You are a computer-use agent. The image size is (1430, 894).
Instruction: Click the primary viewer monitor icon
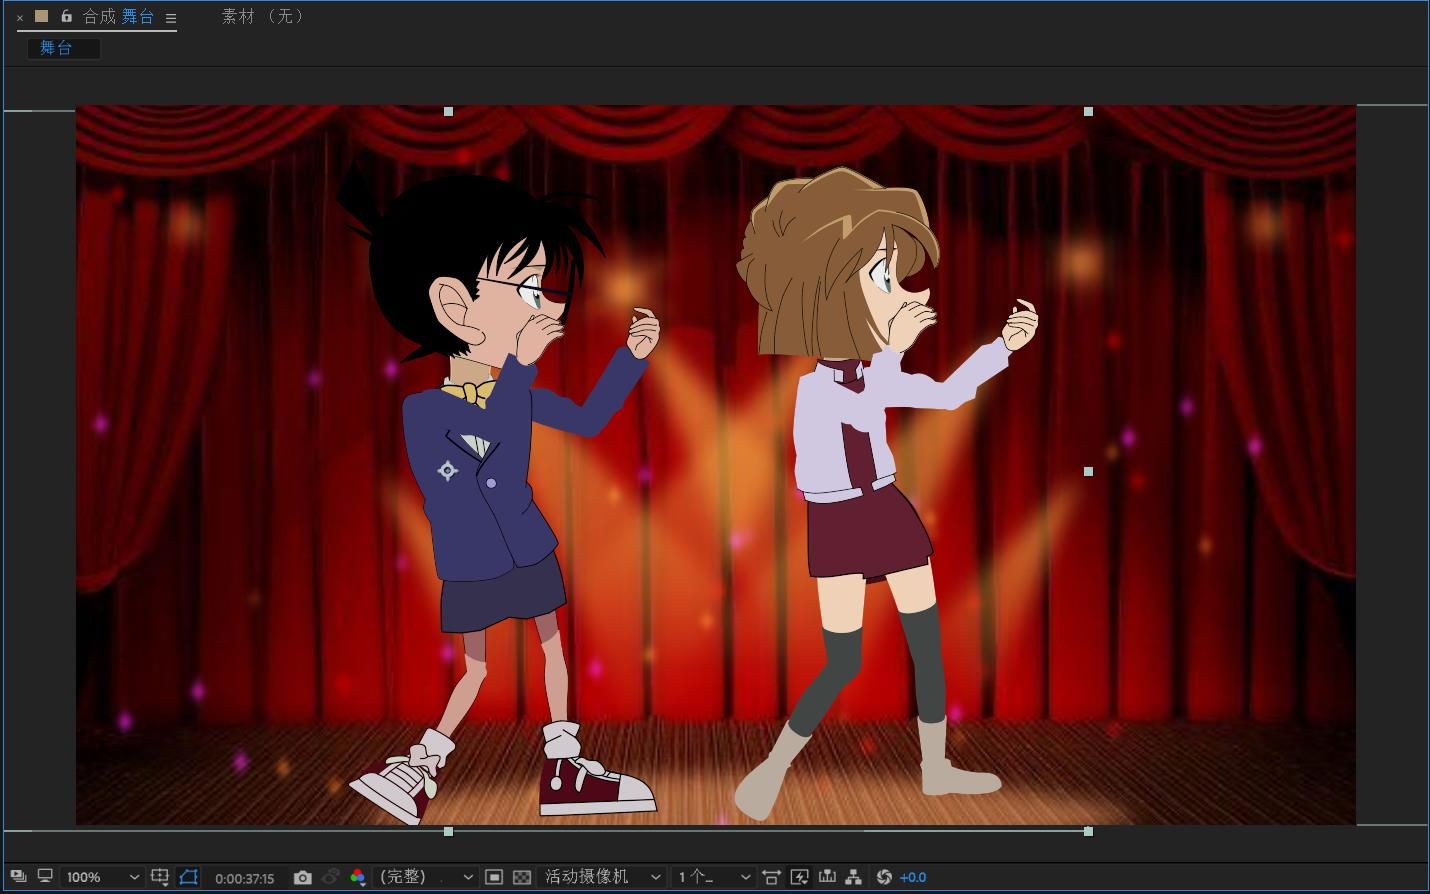coord(45,876)
